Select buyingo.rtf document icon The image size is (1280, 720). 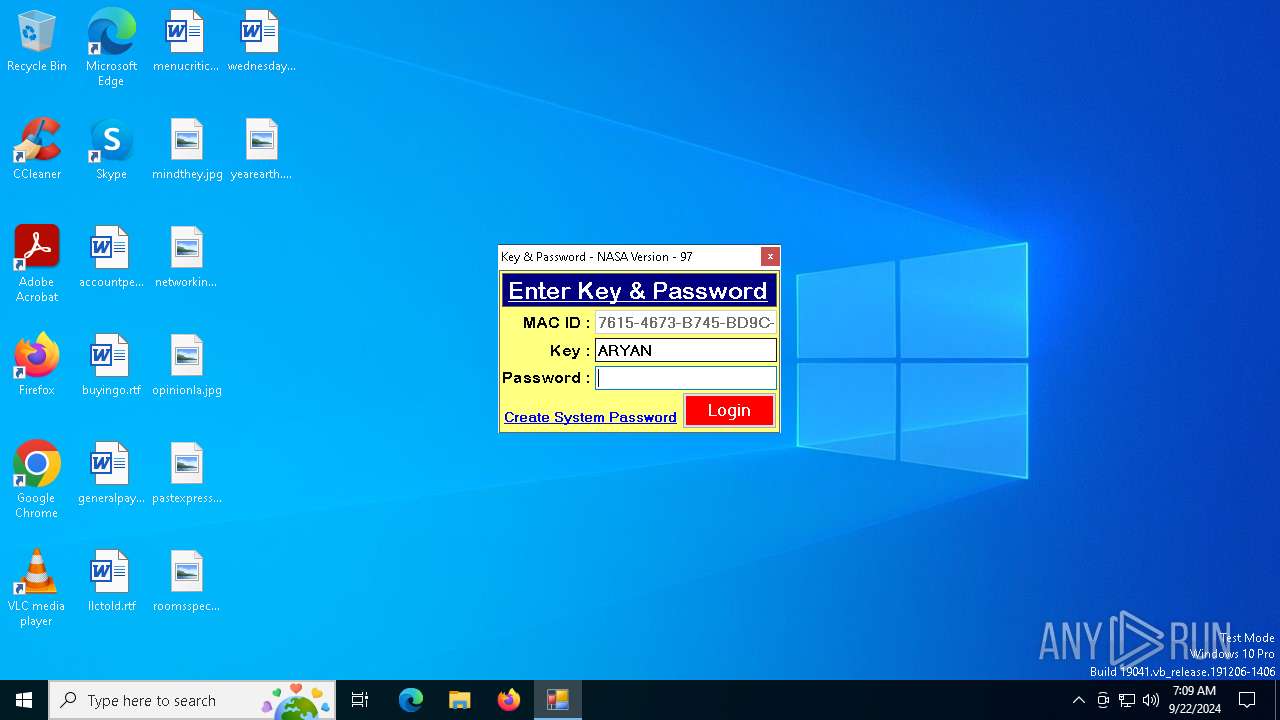coord(111,366)
